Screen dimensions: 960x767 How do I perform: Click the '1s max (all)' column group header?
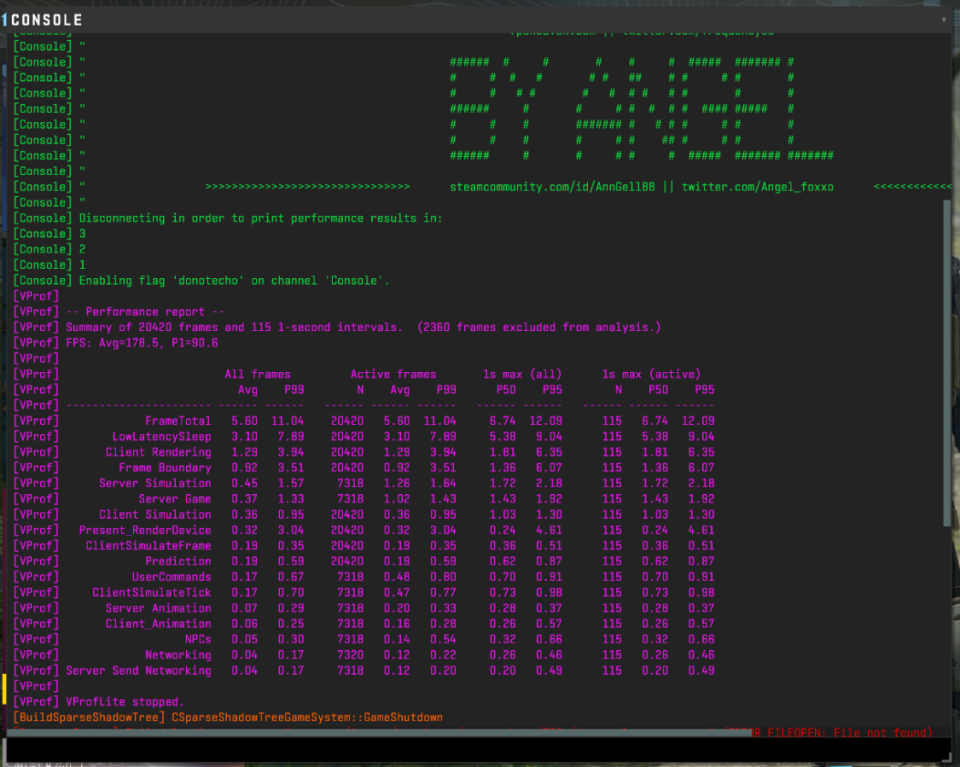522,374
